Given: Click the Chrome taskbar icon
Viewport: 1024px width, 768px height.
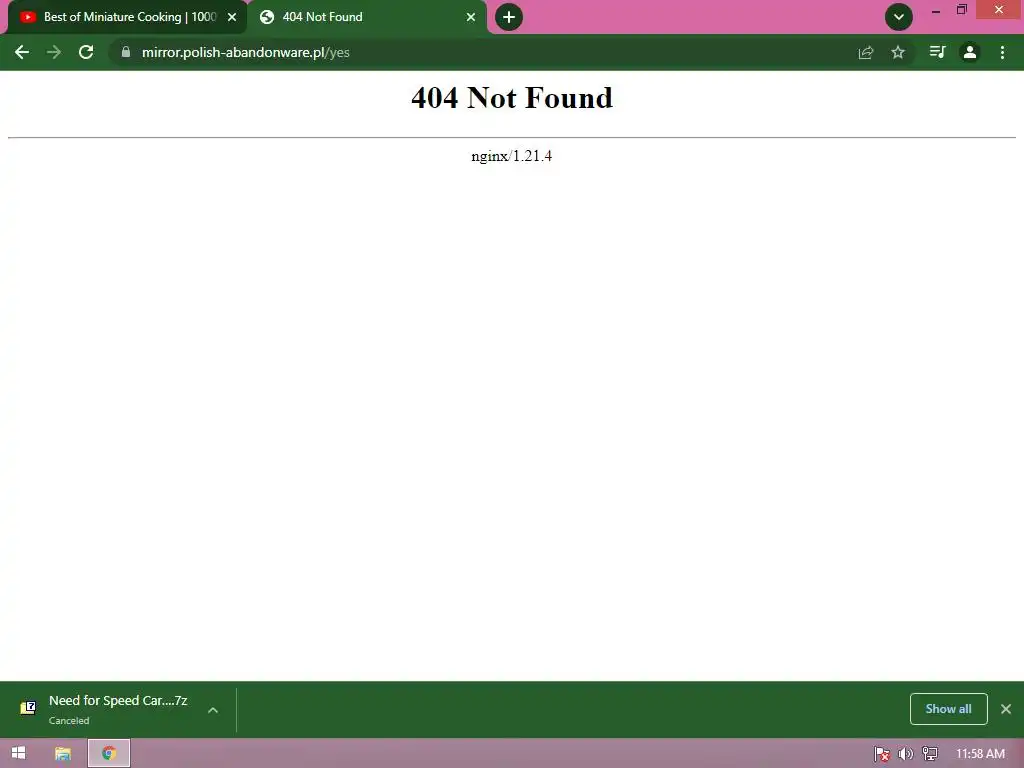Looking at the screenshot, I should point(109,753).
